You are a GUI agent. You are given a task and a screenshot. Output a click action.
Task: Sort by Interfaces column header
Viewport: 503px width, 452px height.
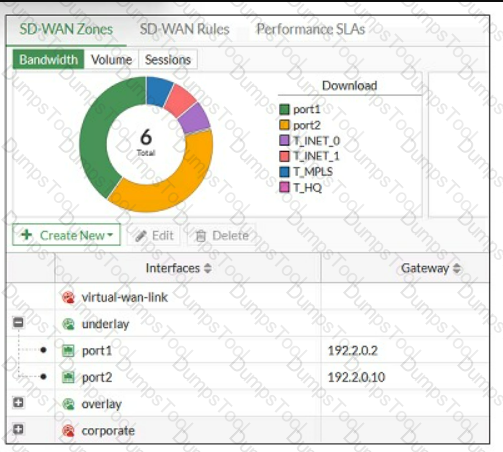click(x=179, y=268)
